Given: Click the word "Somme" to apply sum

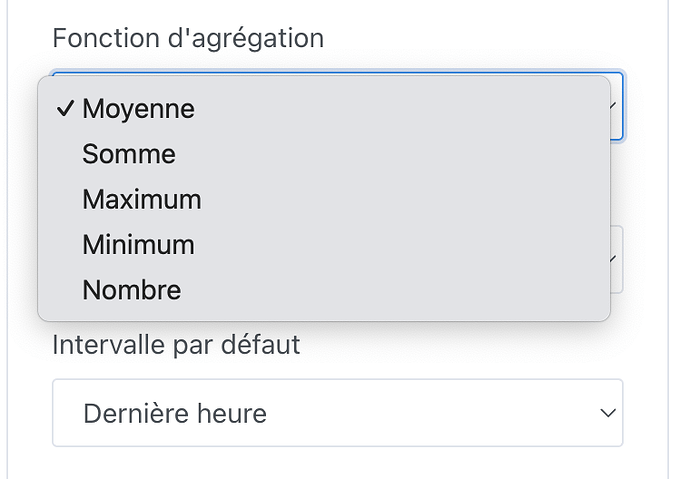Looking at the screenshot, I should coord(129,154).
